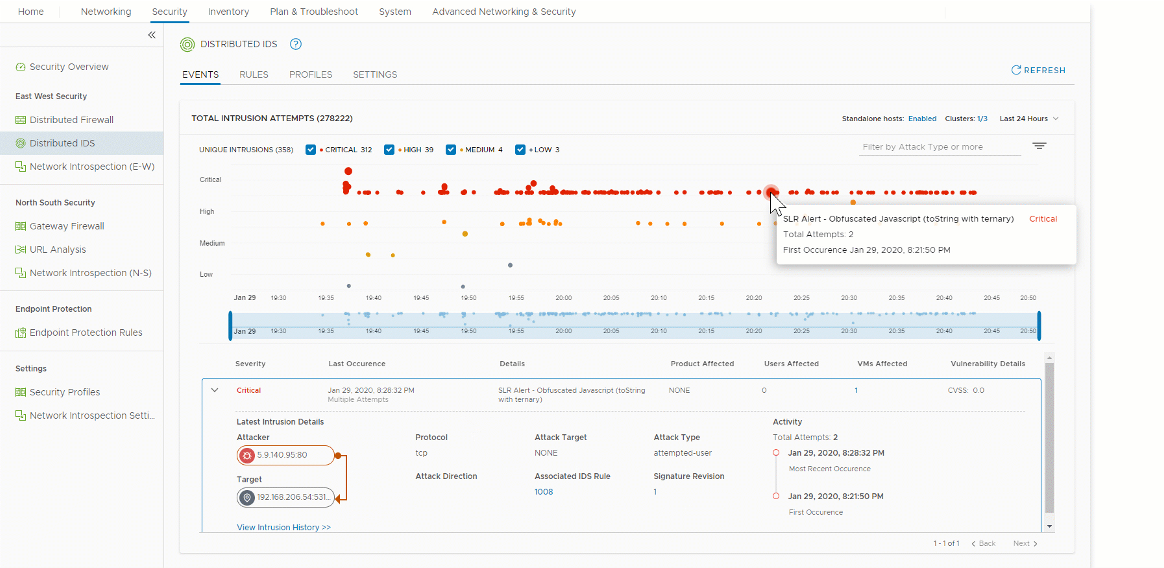The height and width of the screenshot is (568, 1164).
Task: Open the Last 24 Hours dropdown
Action: 1028,119
